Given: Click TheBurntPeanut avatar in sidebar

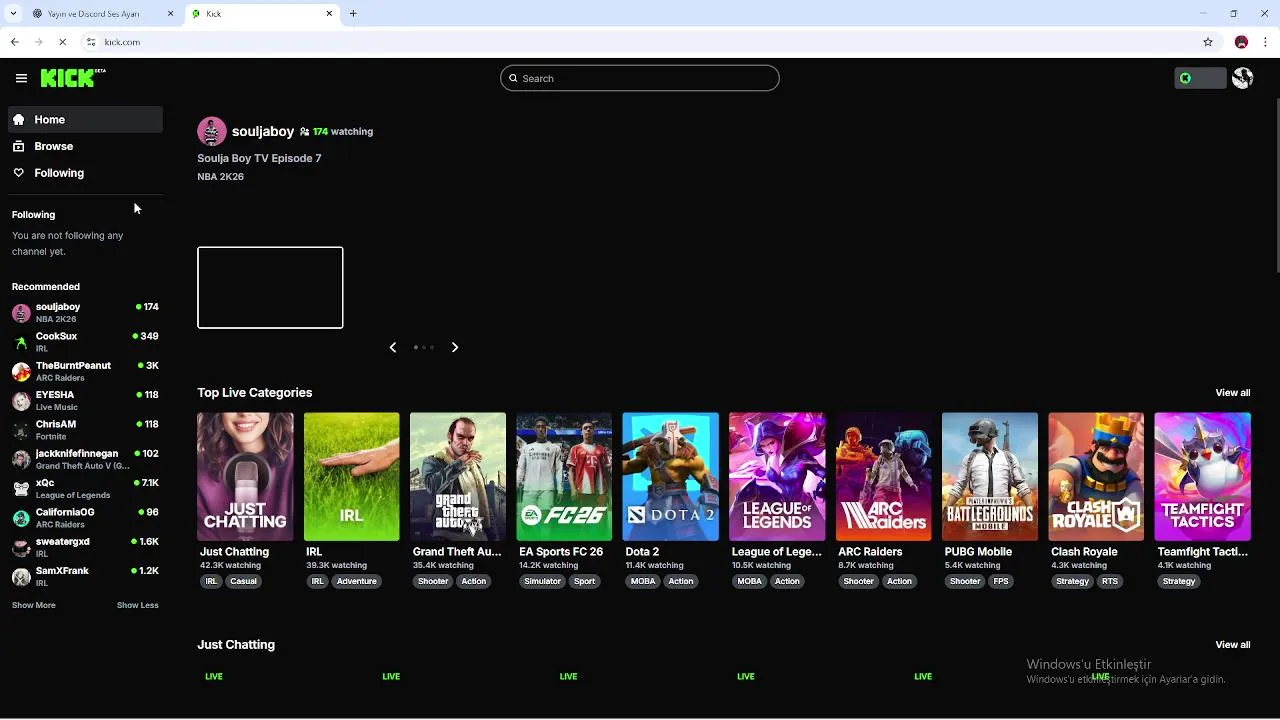Looking at the screenshot, I should [x=21, y=371].
